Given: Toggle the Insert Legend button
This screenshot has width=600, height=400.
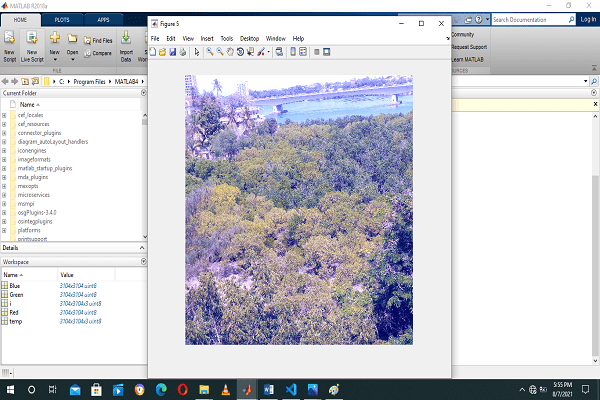Looking at the screenshot, I should point(302,51).
